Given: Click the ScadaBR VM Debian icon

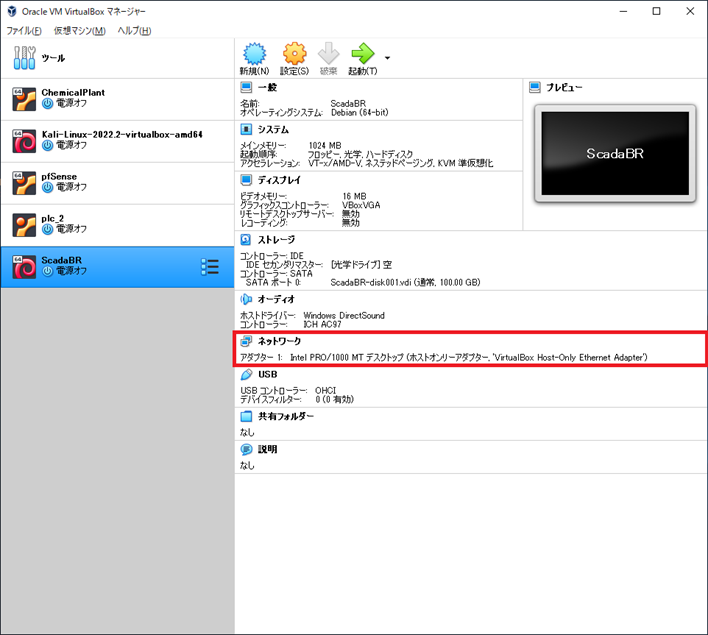Looking at the screenshot, I should coord(24,267).
